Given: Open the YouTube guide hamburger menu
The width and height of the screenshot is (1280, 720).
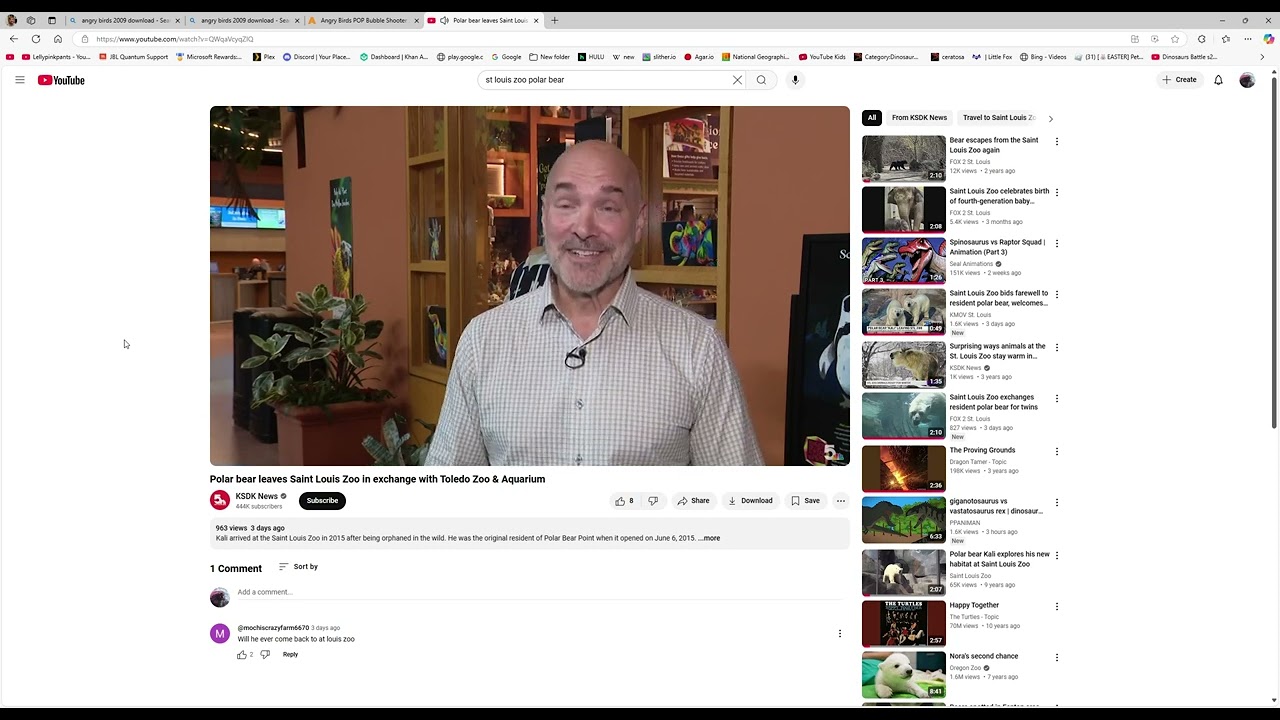Looking at the screenshot, I should pos(19,80).
